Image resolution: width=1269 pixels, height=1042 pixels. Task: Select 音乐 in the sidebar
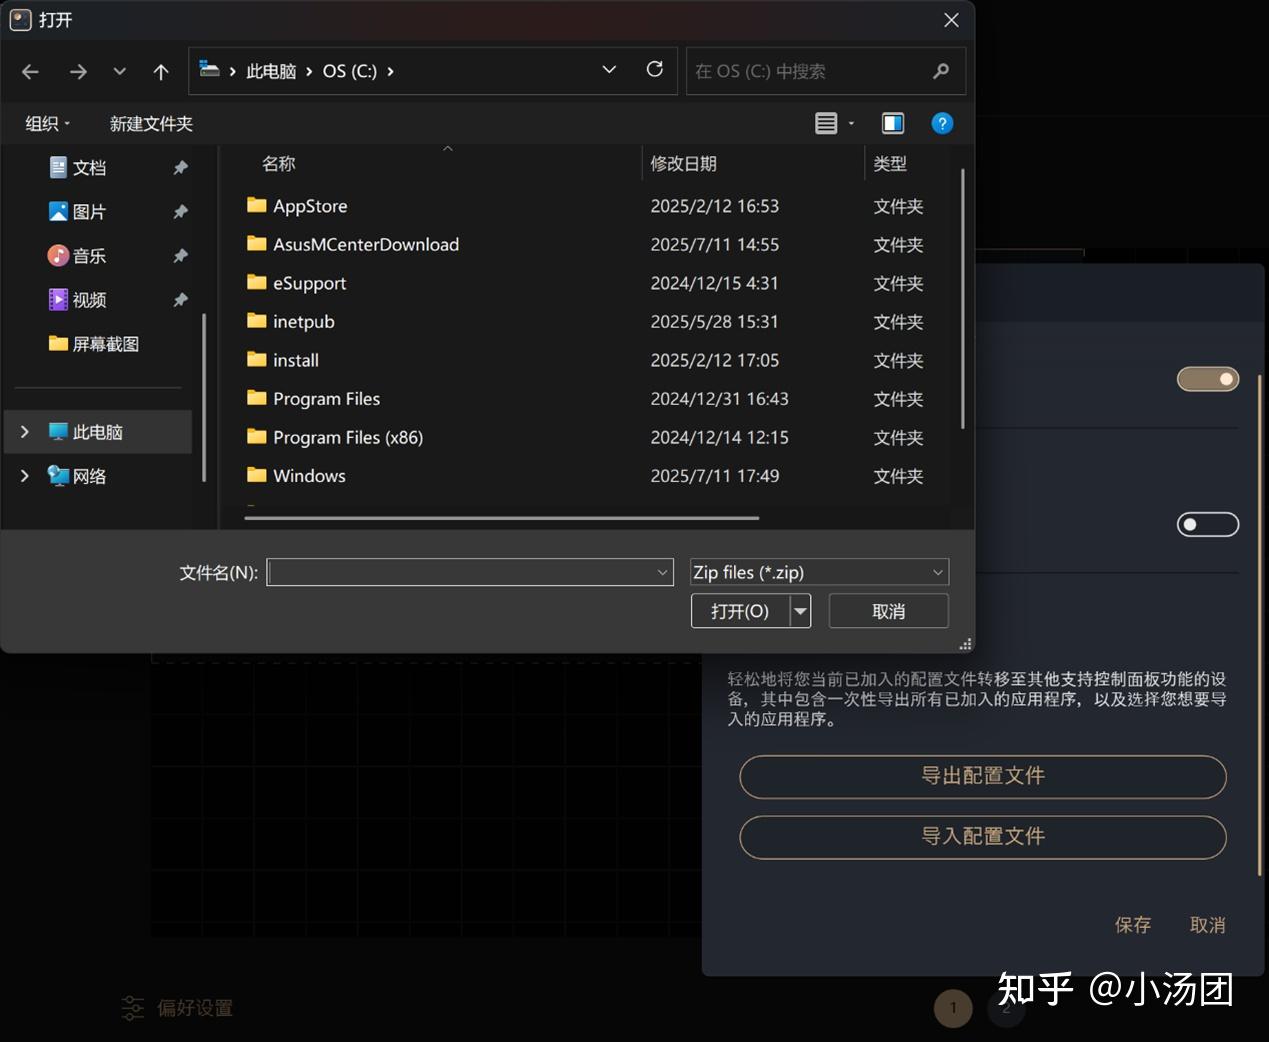(89, 255)
